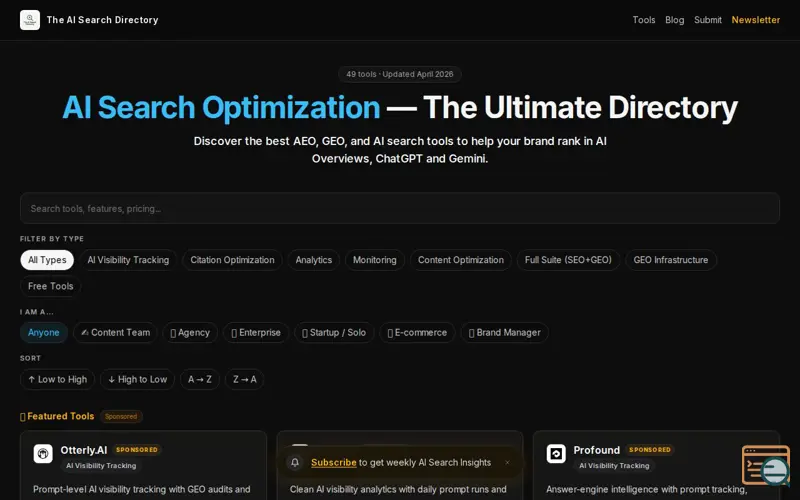Select the Agency persona

[x=190, y=333]
